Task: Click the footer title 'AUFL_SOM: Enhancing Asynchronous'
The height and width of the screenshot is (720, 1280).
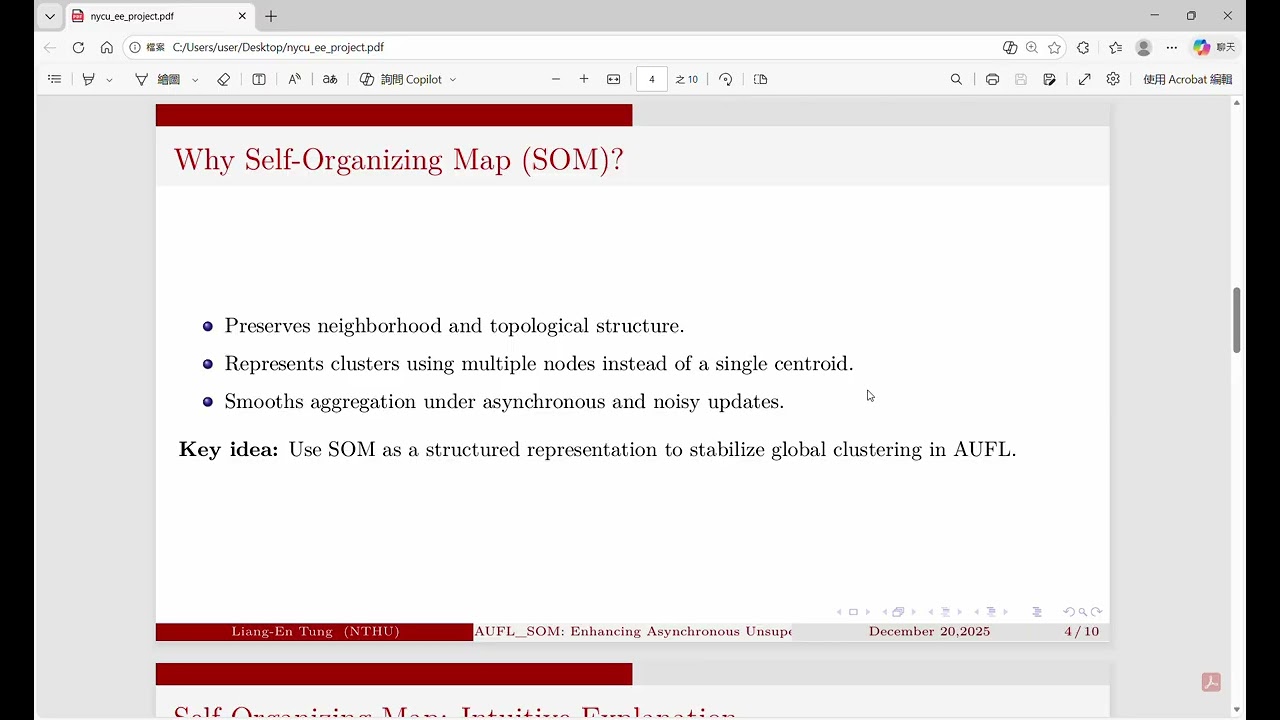Action: click(x=633, y=632)
